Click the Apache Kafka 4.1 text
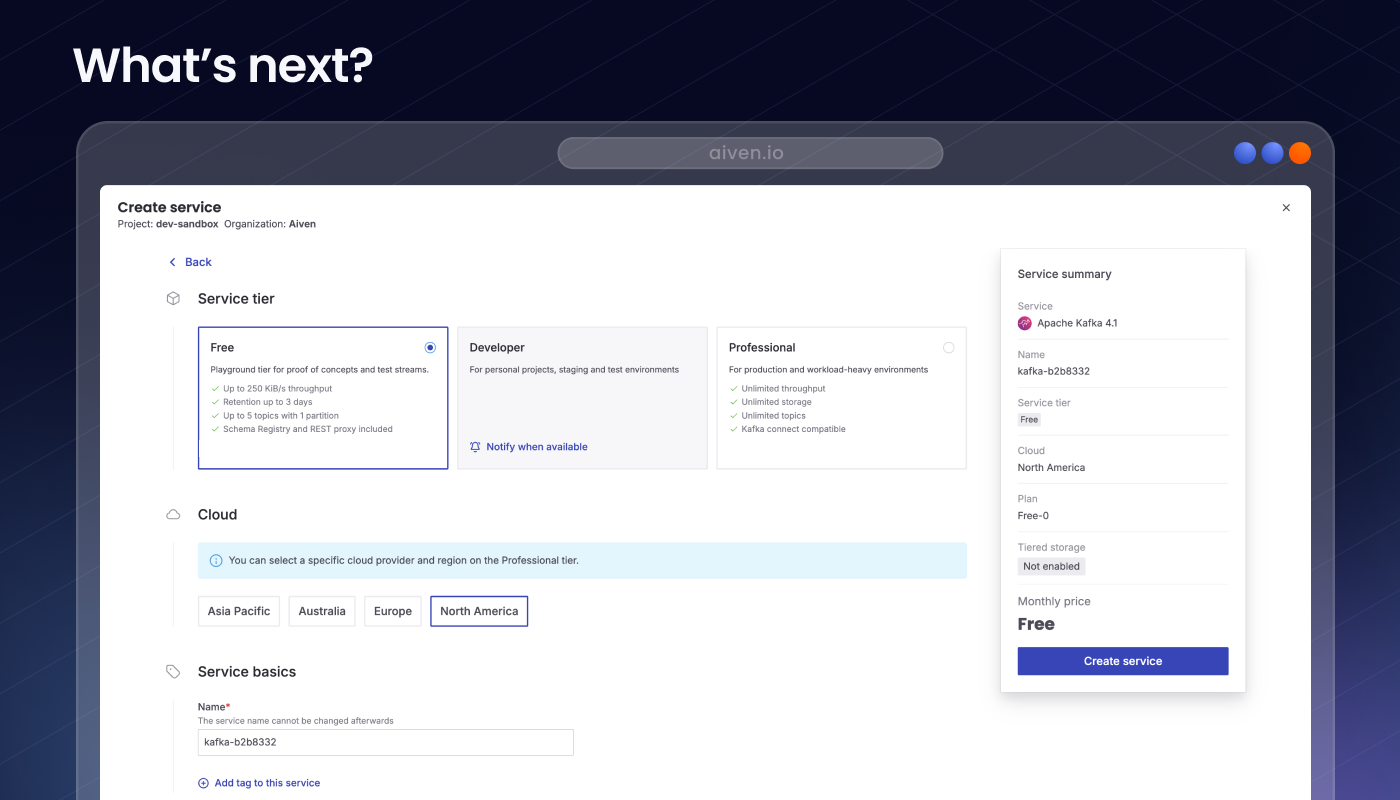 click(x=1077, y=323)
